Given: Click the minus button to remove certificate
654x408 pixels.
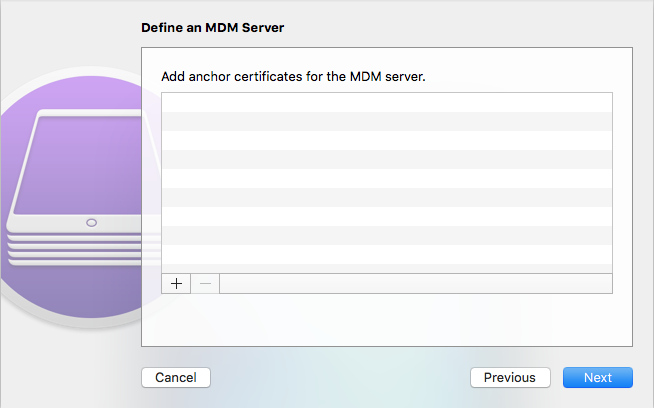Looking at the screenshot, I should coord(205,284).
